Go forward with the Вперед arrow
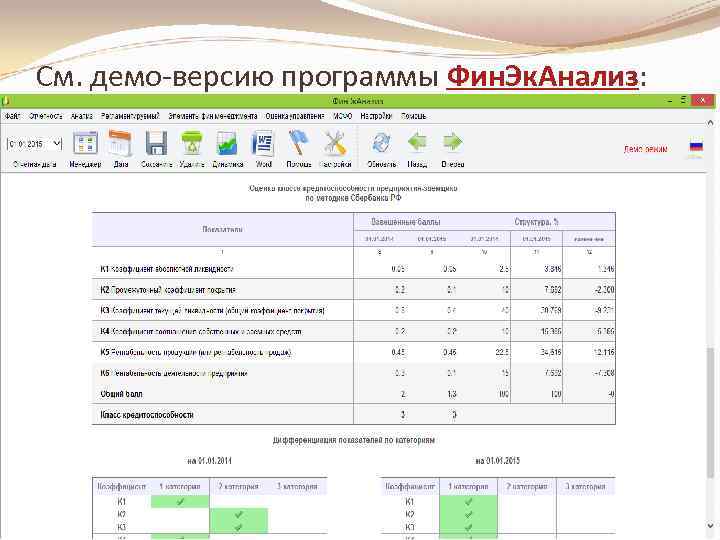720x540 pixels. click(453, 142)
